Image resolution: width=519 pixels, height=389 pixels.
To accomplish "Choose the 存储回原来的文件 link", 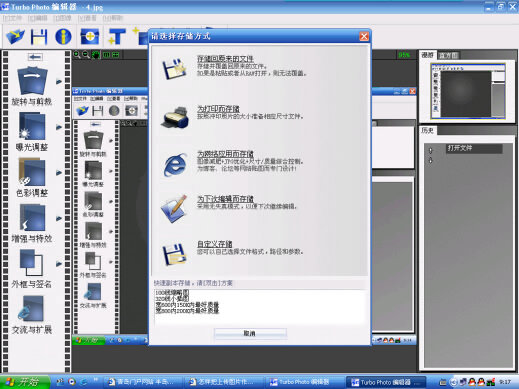I will (x=225, y=59).
